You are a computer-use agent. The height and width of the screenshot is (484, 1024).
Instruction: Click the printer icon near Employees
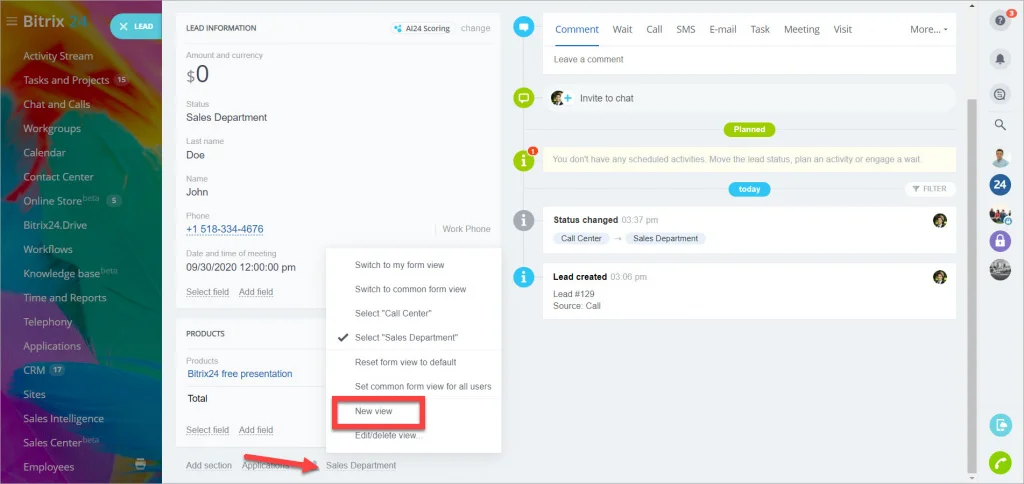click(x=140, y=464)
